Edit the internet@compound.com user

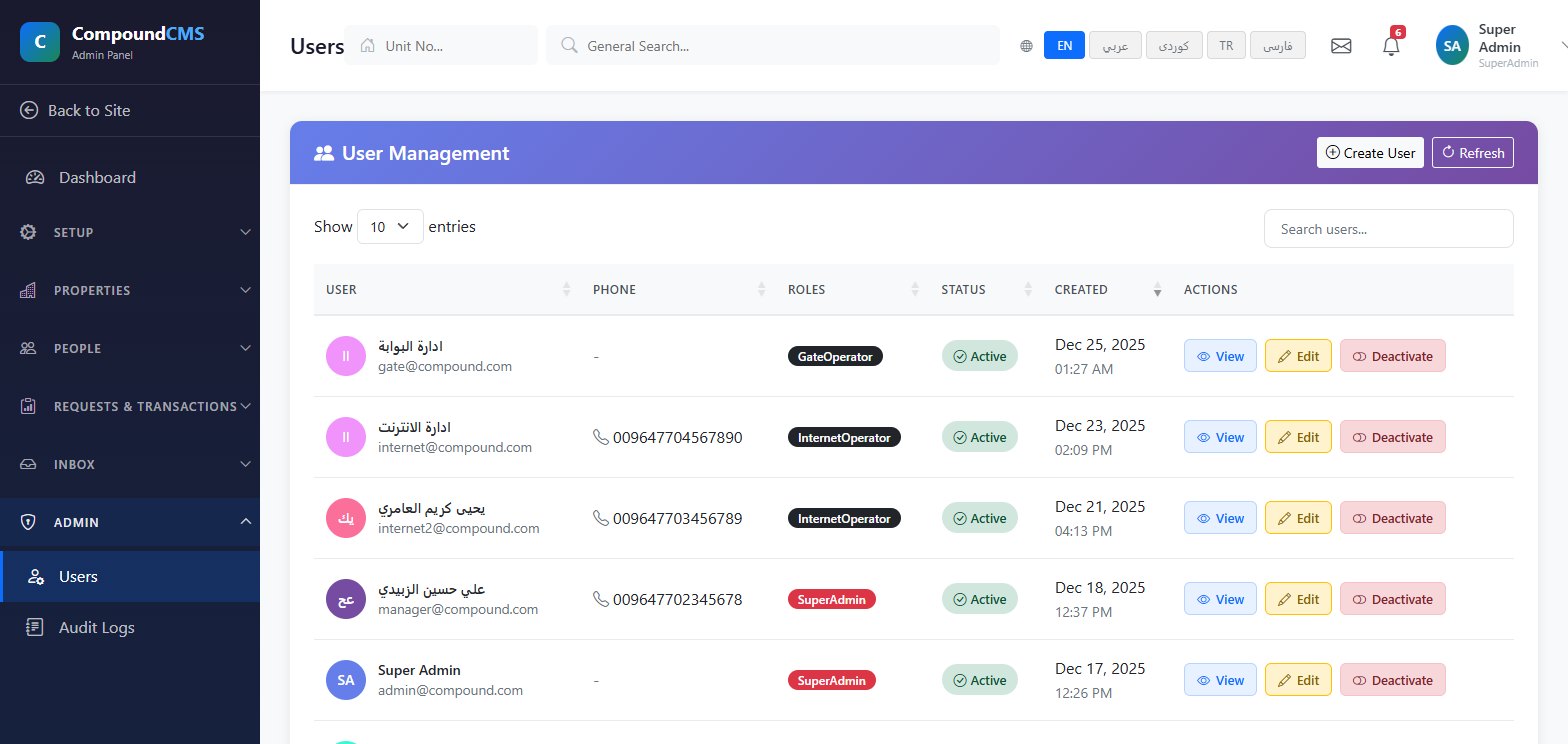click(x=1298, y=437)
